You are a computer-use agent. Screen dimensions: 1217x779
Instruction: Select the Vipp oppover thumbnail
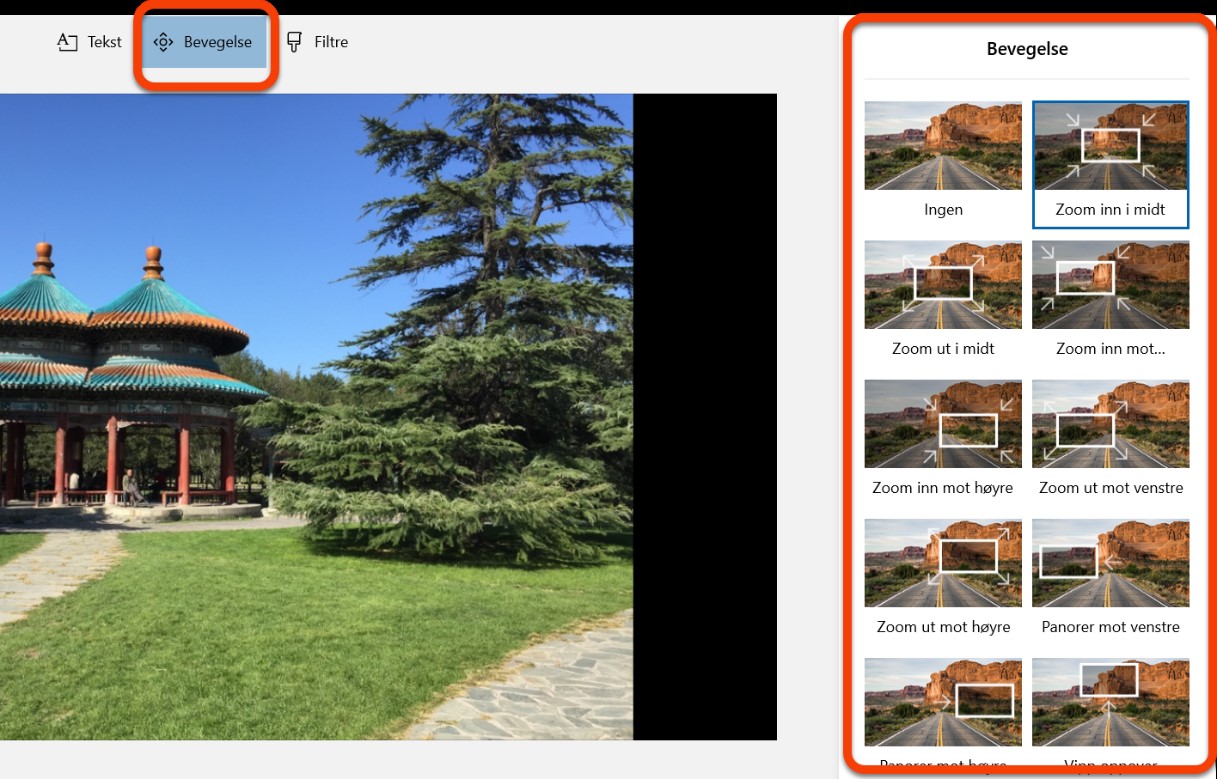[x=1111, y=702]
